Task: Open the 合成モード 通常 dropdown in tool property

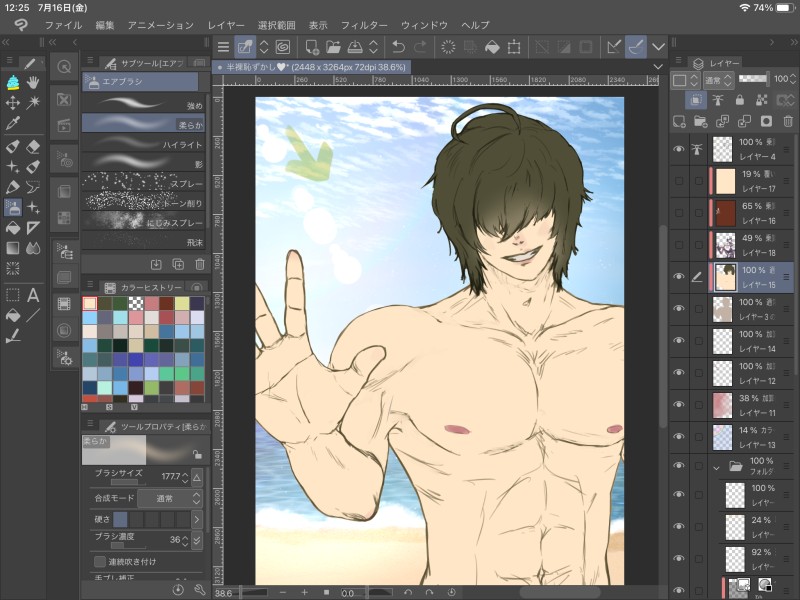Action: click(x=170, y=498)
